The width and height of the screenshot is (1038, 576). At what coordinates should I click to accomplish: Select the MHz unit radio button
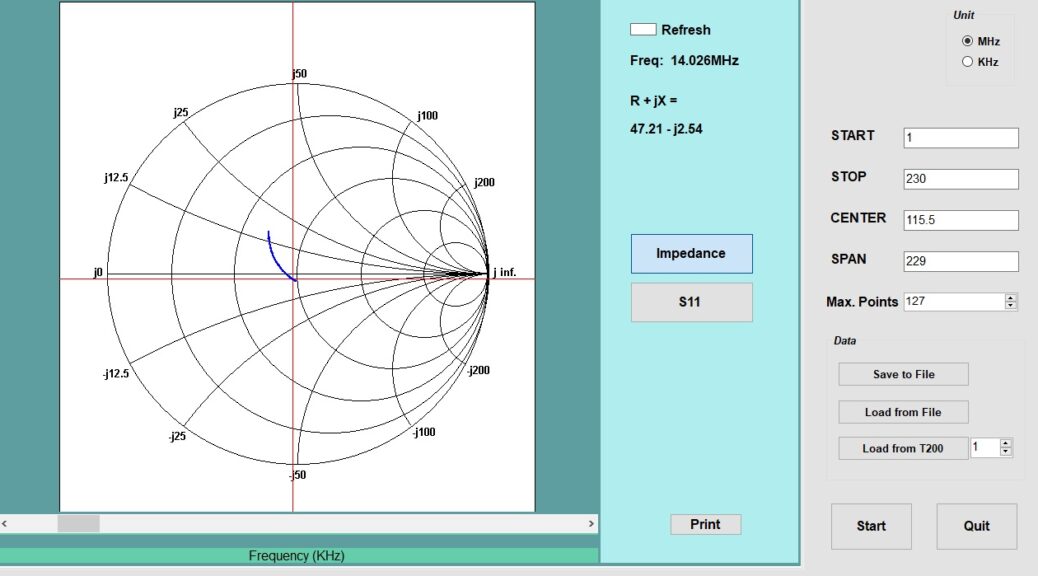click(967, 41)
